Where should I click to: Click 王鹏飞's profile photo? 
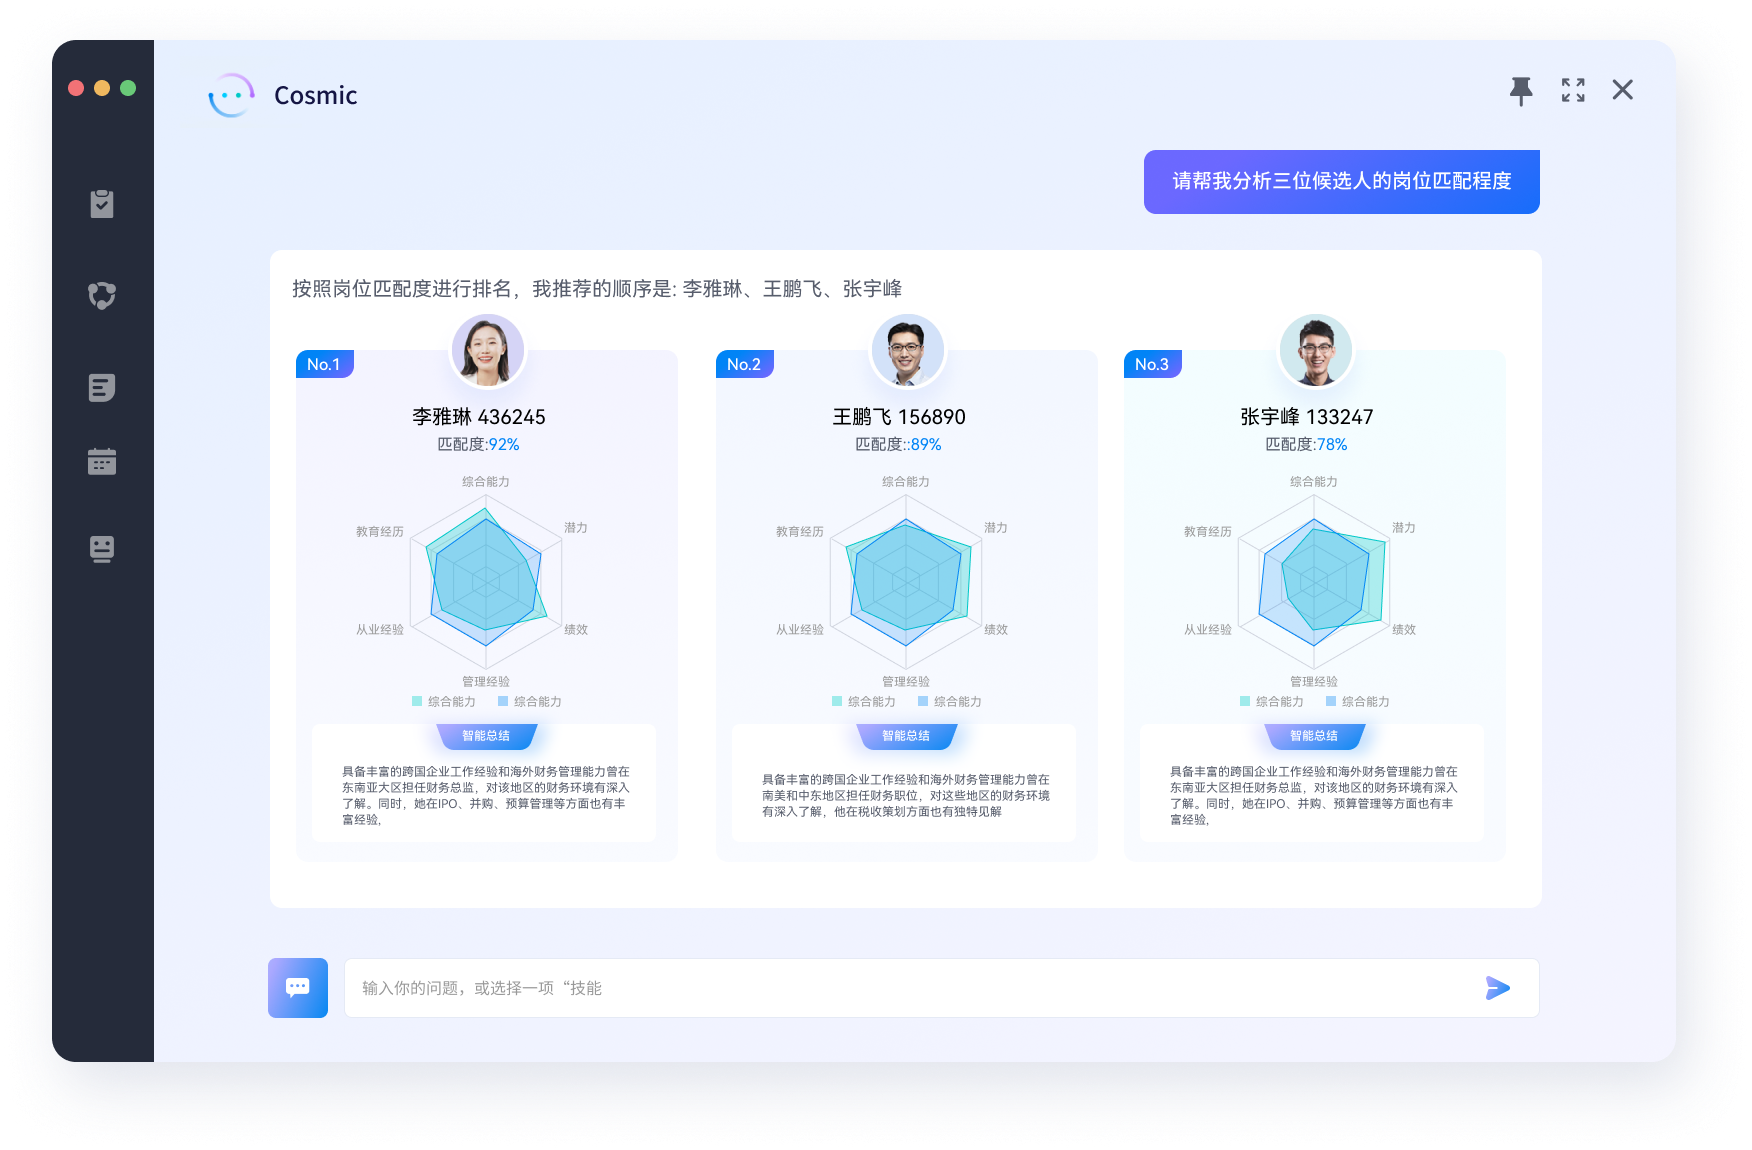pyautogui.click(x=907, y=351)
